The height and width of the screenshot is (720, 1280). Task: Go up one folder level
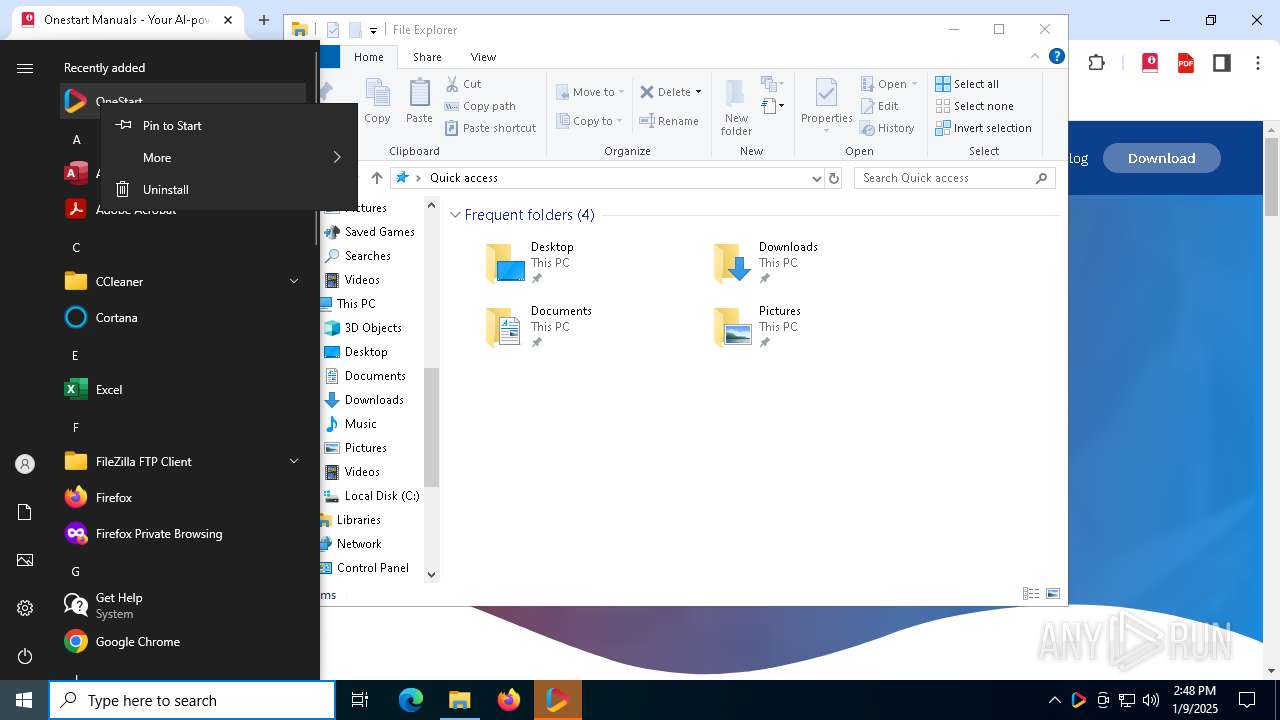click(x=376, y=178)
